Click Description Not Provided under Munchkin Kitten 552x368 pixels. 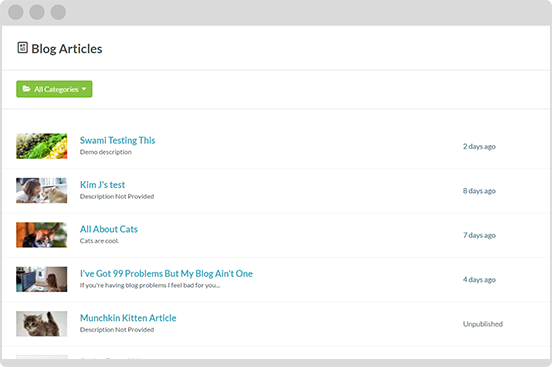tap(117, 330)
